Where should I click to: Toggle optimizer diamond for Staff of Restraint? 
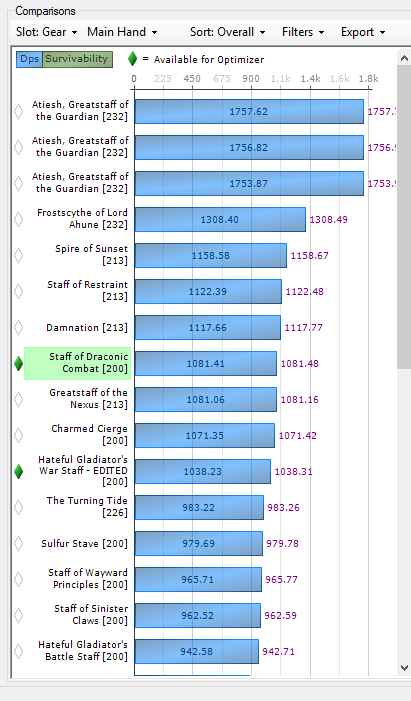18,291
